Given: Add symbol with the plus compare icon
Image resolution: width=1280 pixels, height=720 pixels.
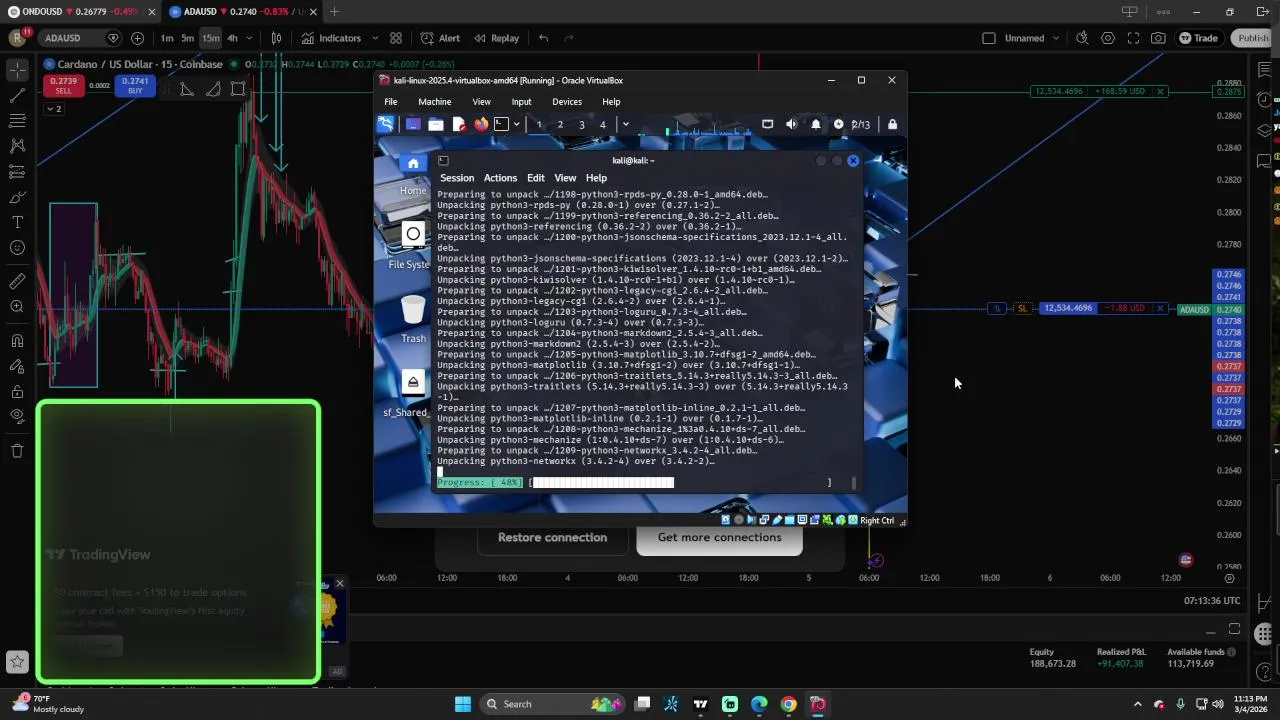Looking at the screenshot, I should point(137,38).
